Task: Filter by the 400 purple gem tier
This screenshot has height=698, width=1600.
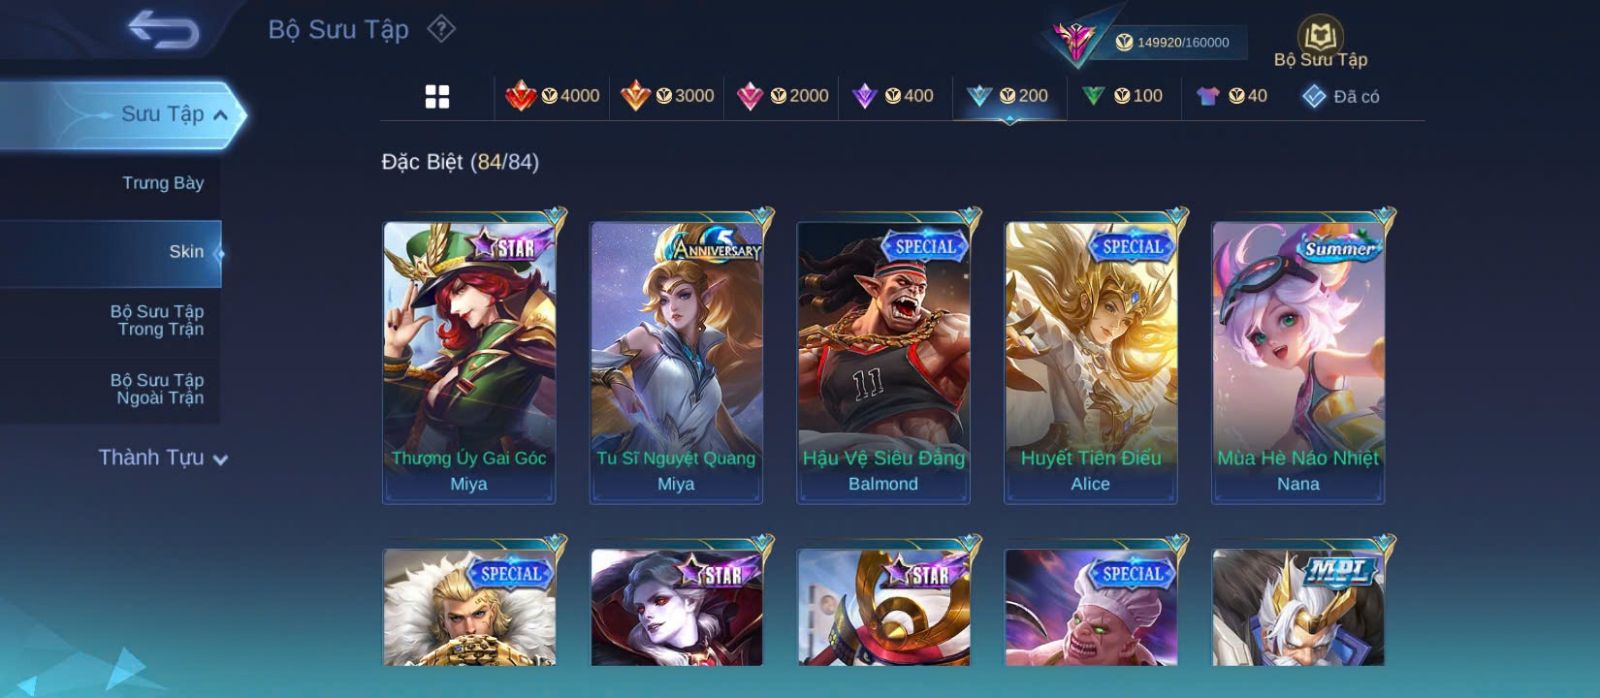Action: tap(893, 96)
